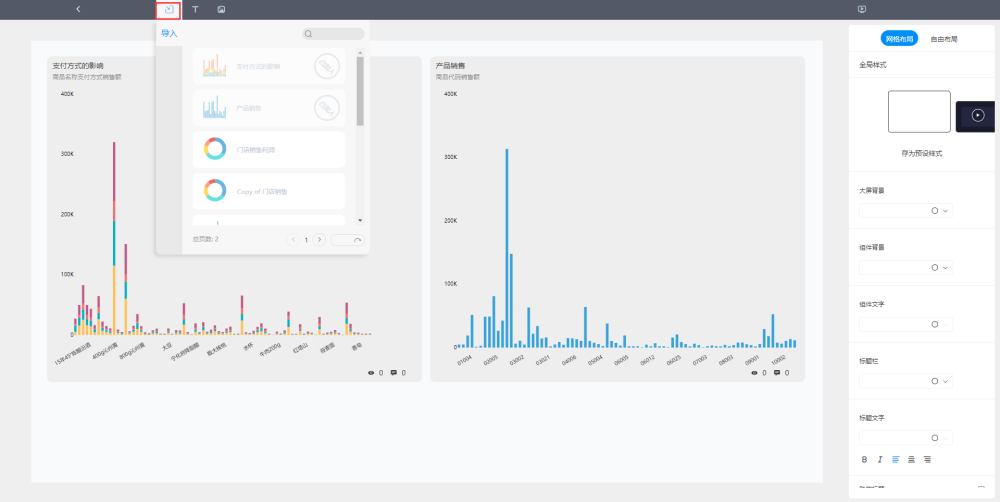Click the stacked chart icon of 支付方式的影响 list item
The height and width of the screenshot is (502, 1000).
point(215,66)
